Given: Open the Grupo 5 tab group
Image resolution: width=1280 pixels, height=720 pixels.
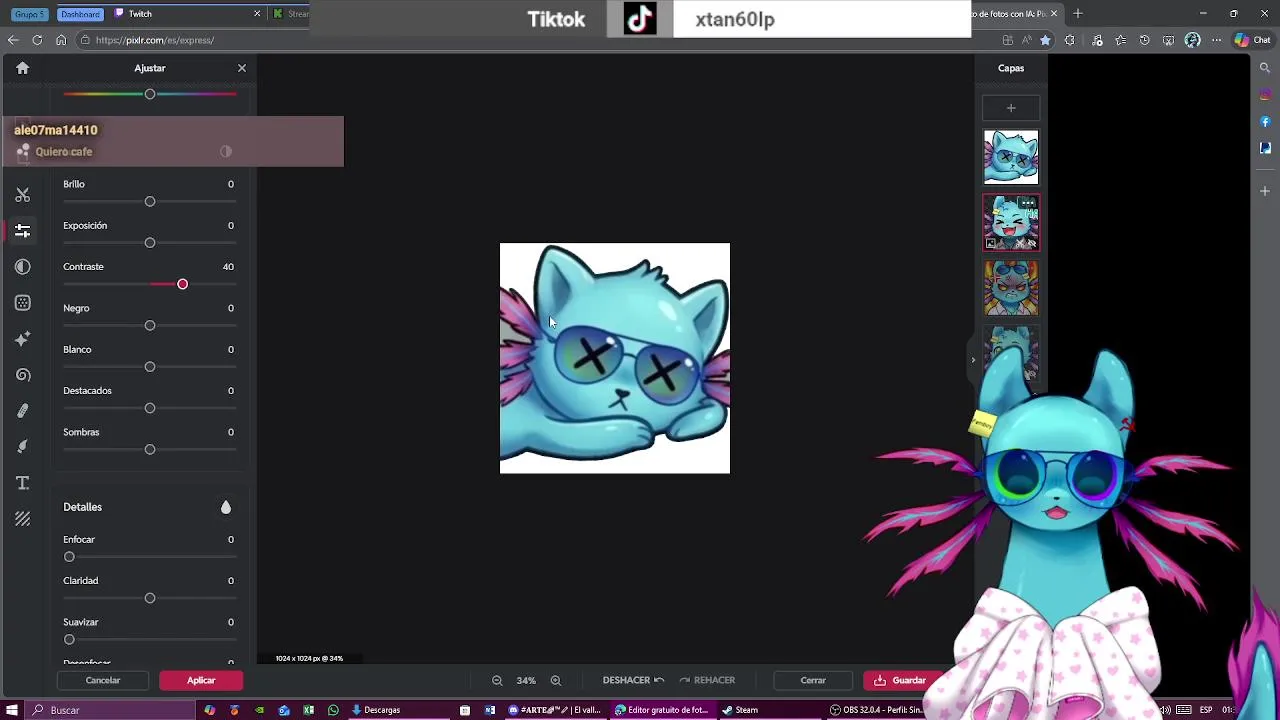Looking at the screenshot, I should coord(30,14).
